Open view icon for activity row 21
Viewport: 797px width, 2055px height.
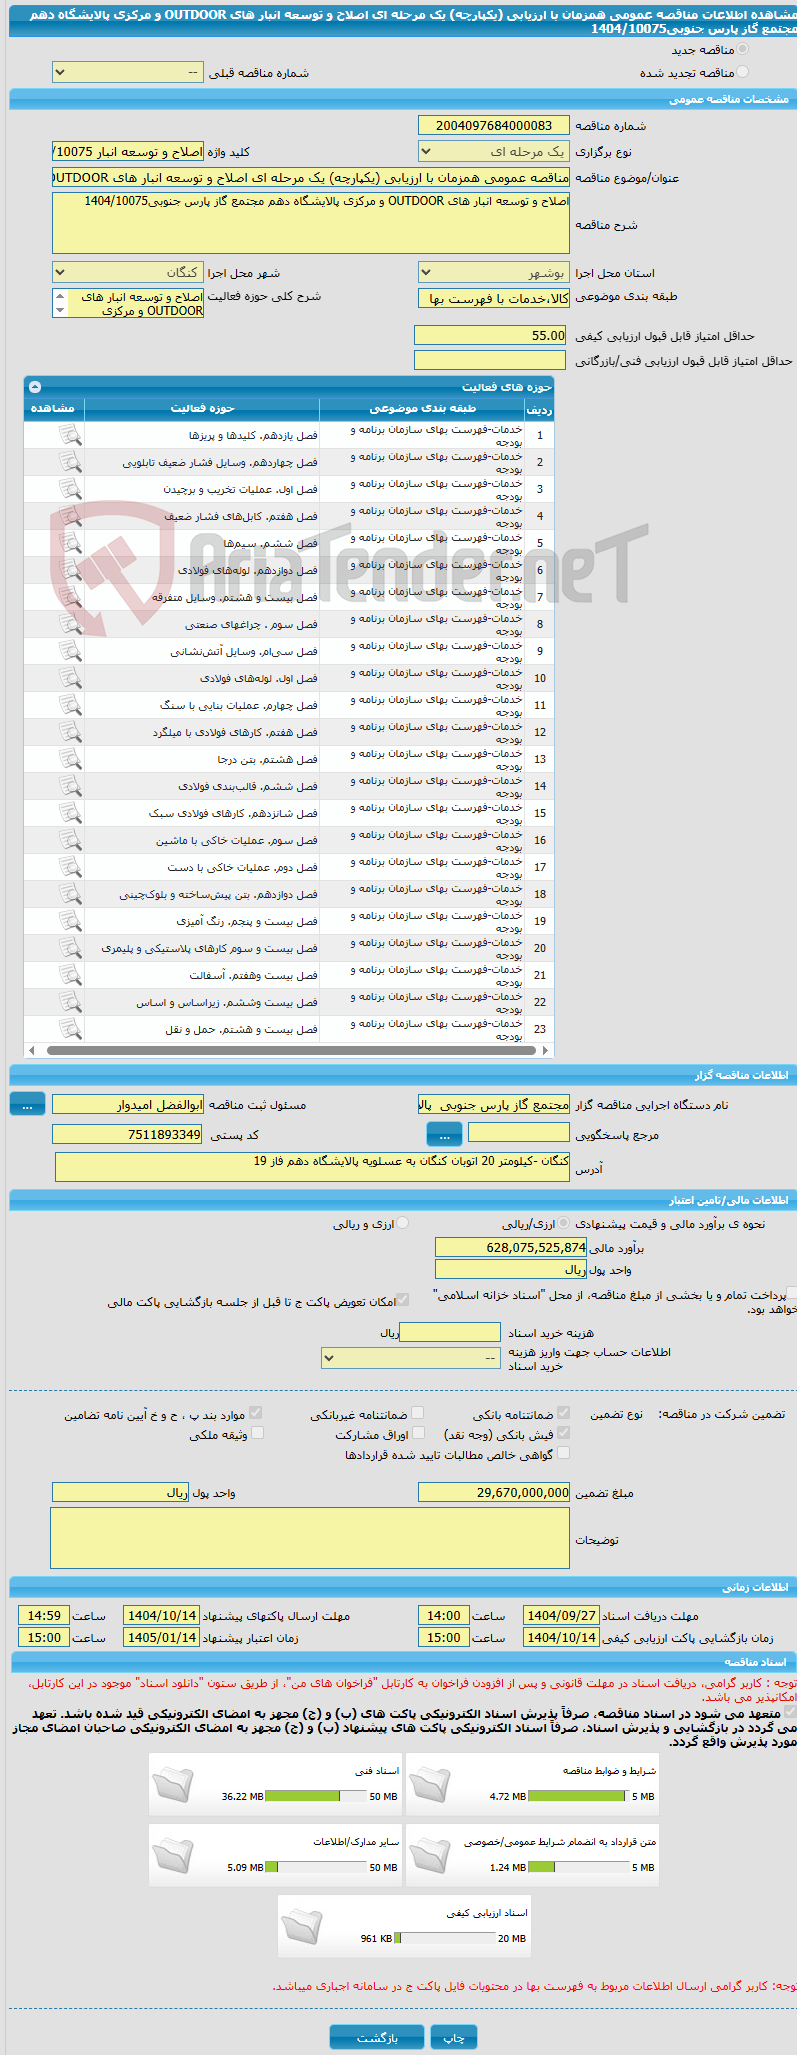pyautogui.click(x=69, y=975)
